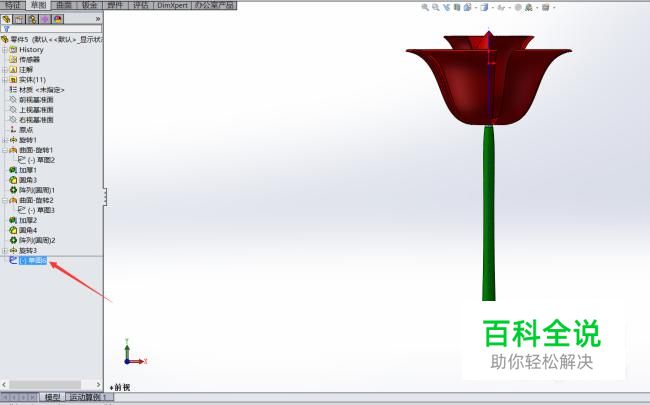
Task: Click View Settings monitor icon
Action: tap(546, 7)
